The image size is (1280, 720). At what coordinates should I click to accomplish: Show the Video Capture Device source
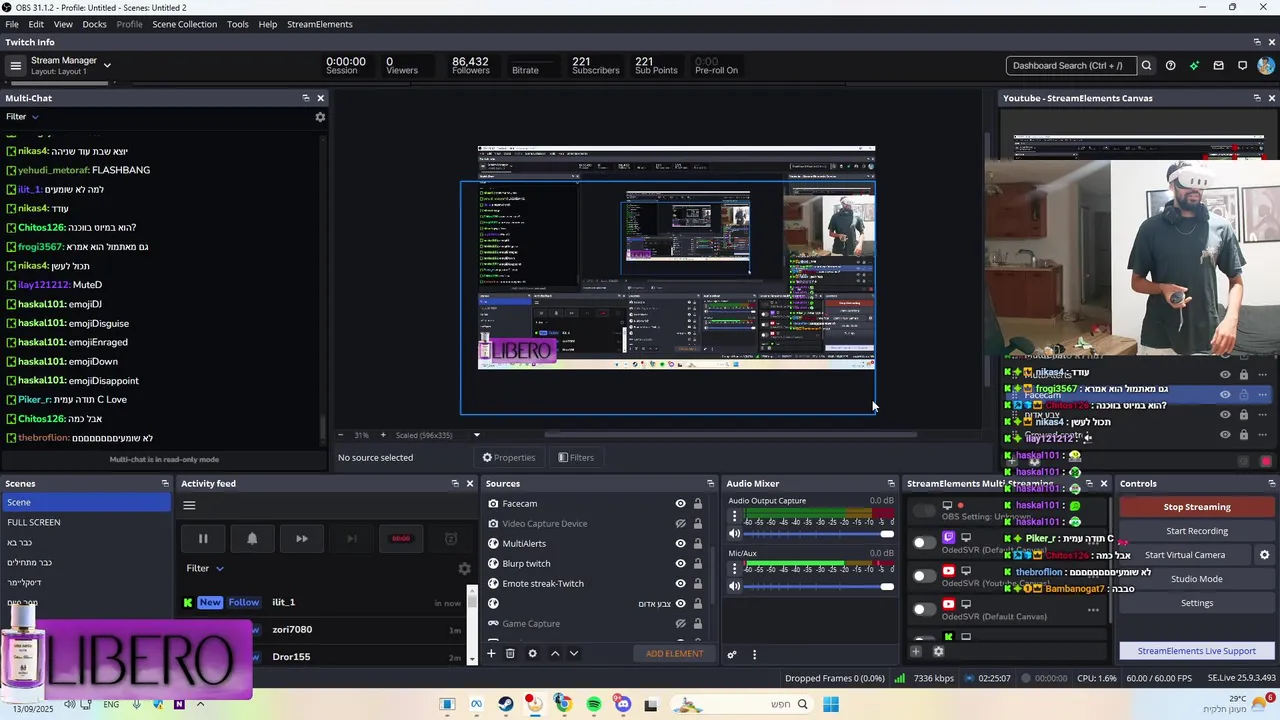click(680, 524)
